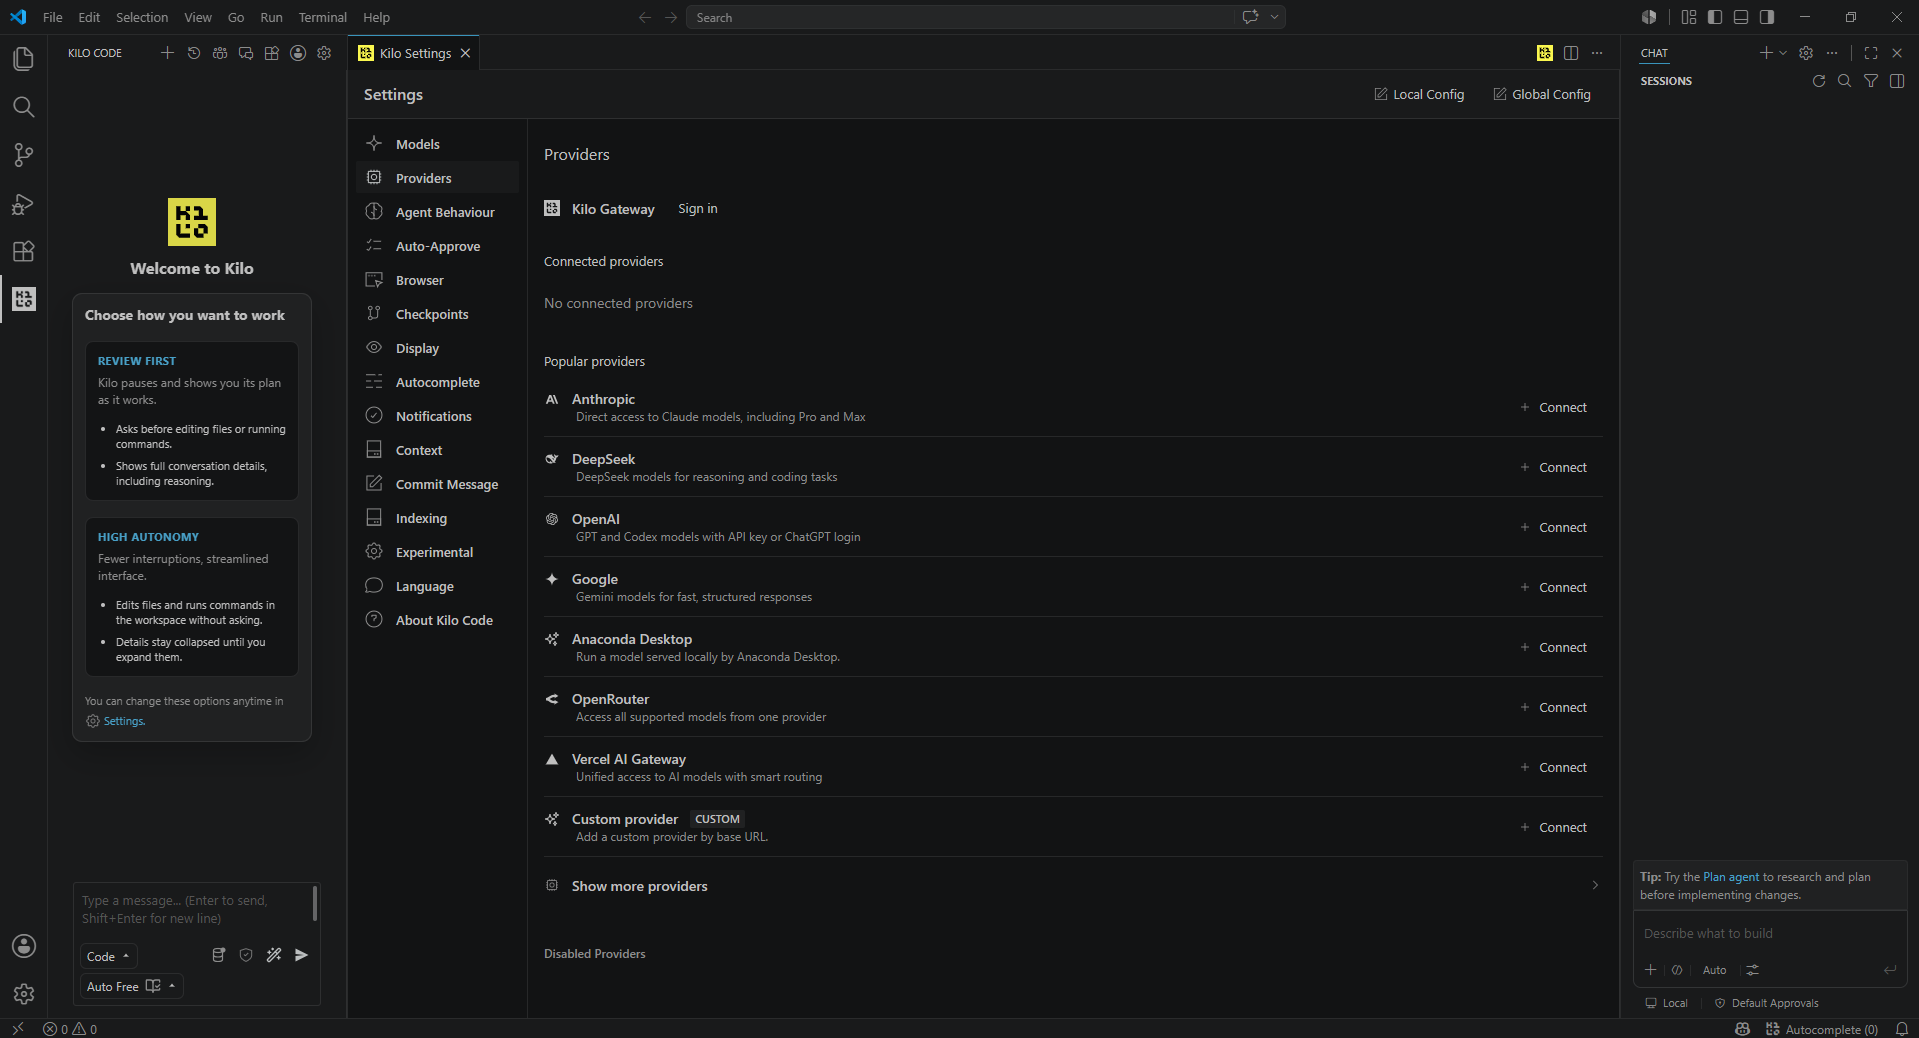Go to Models settings section
Image resolution: width=1919 pixels, height=1038 pixels.
pos(438,144)
